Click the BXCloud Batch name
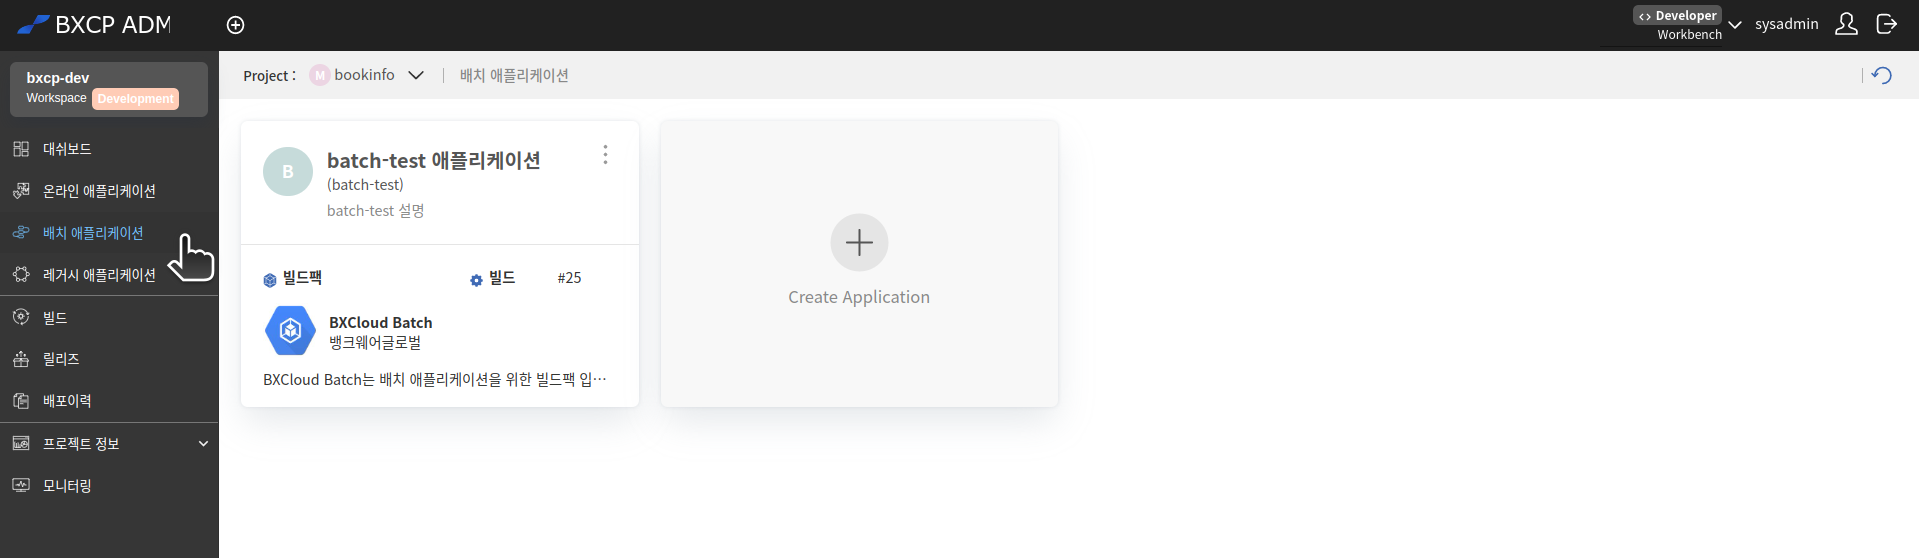This screenshot has height=558, width=1919. (381, 322)
